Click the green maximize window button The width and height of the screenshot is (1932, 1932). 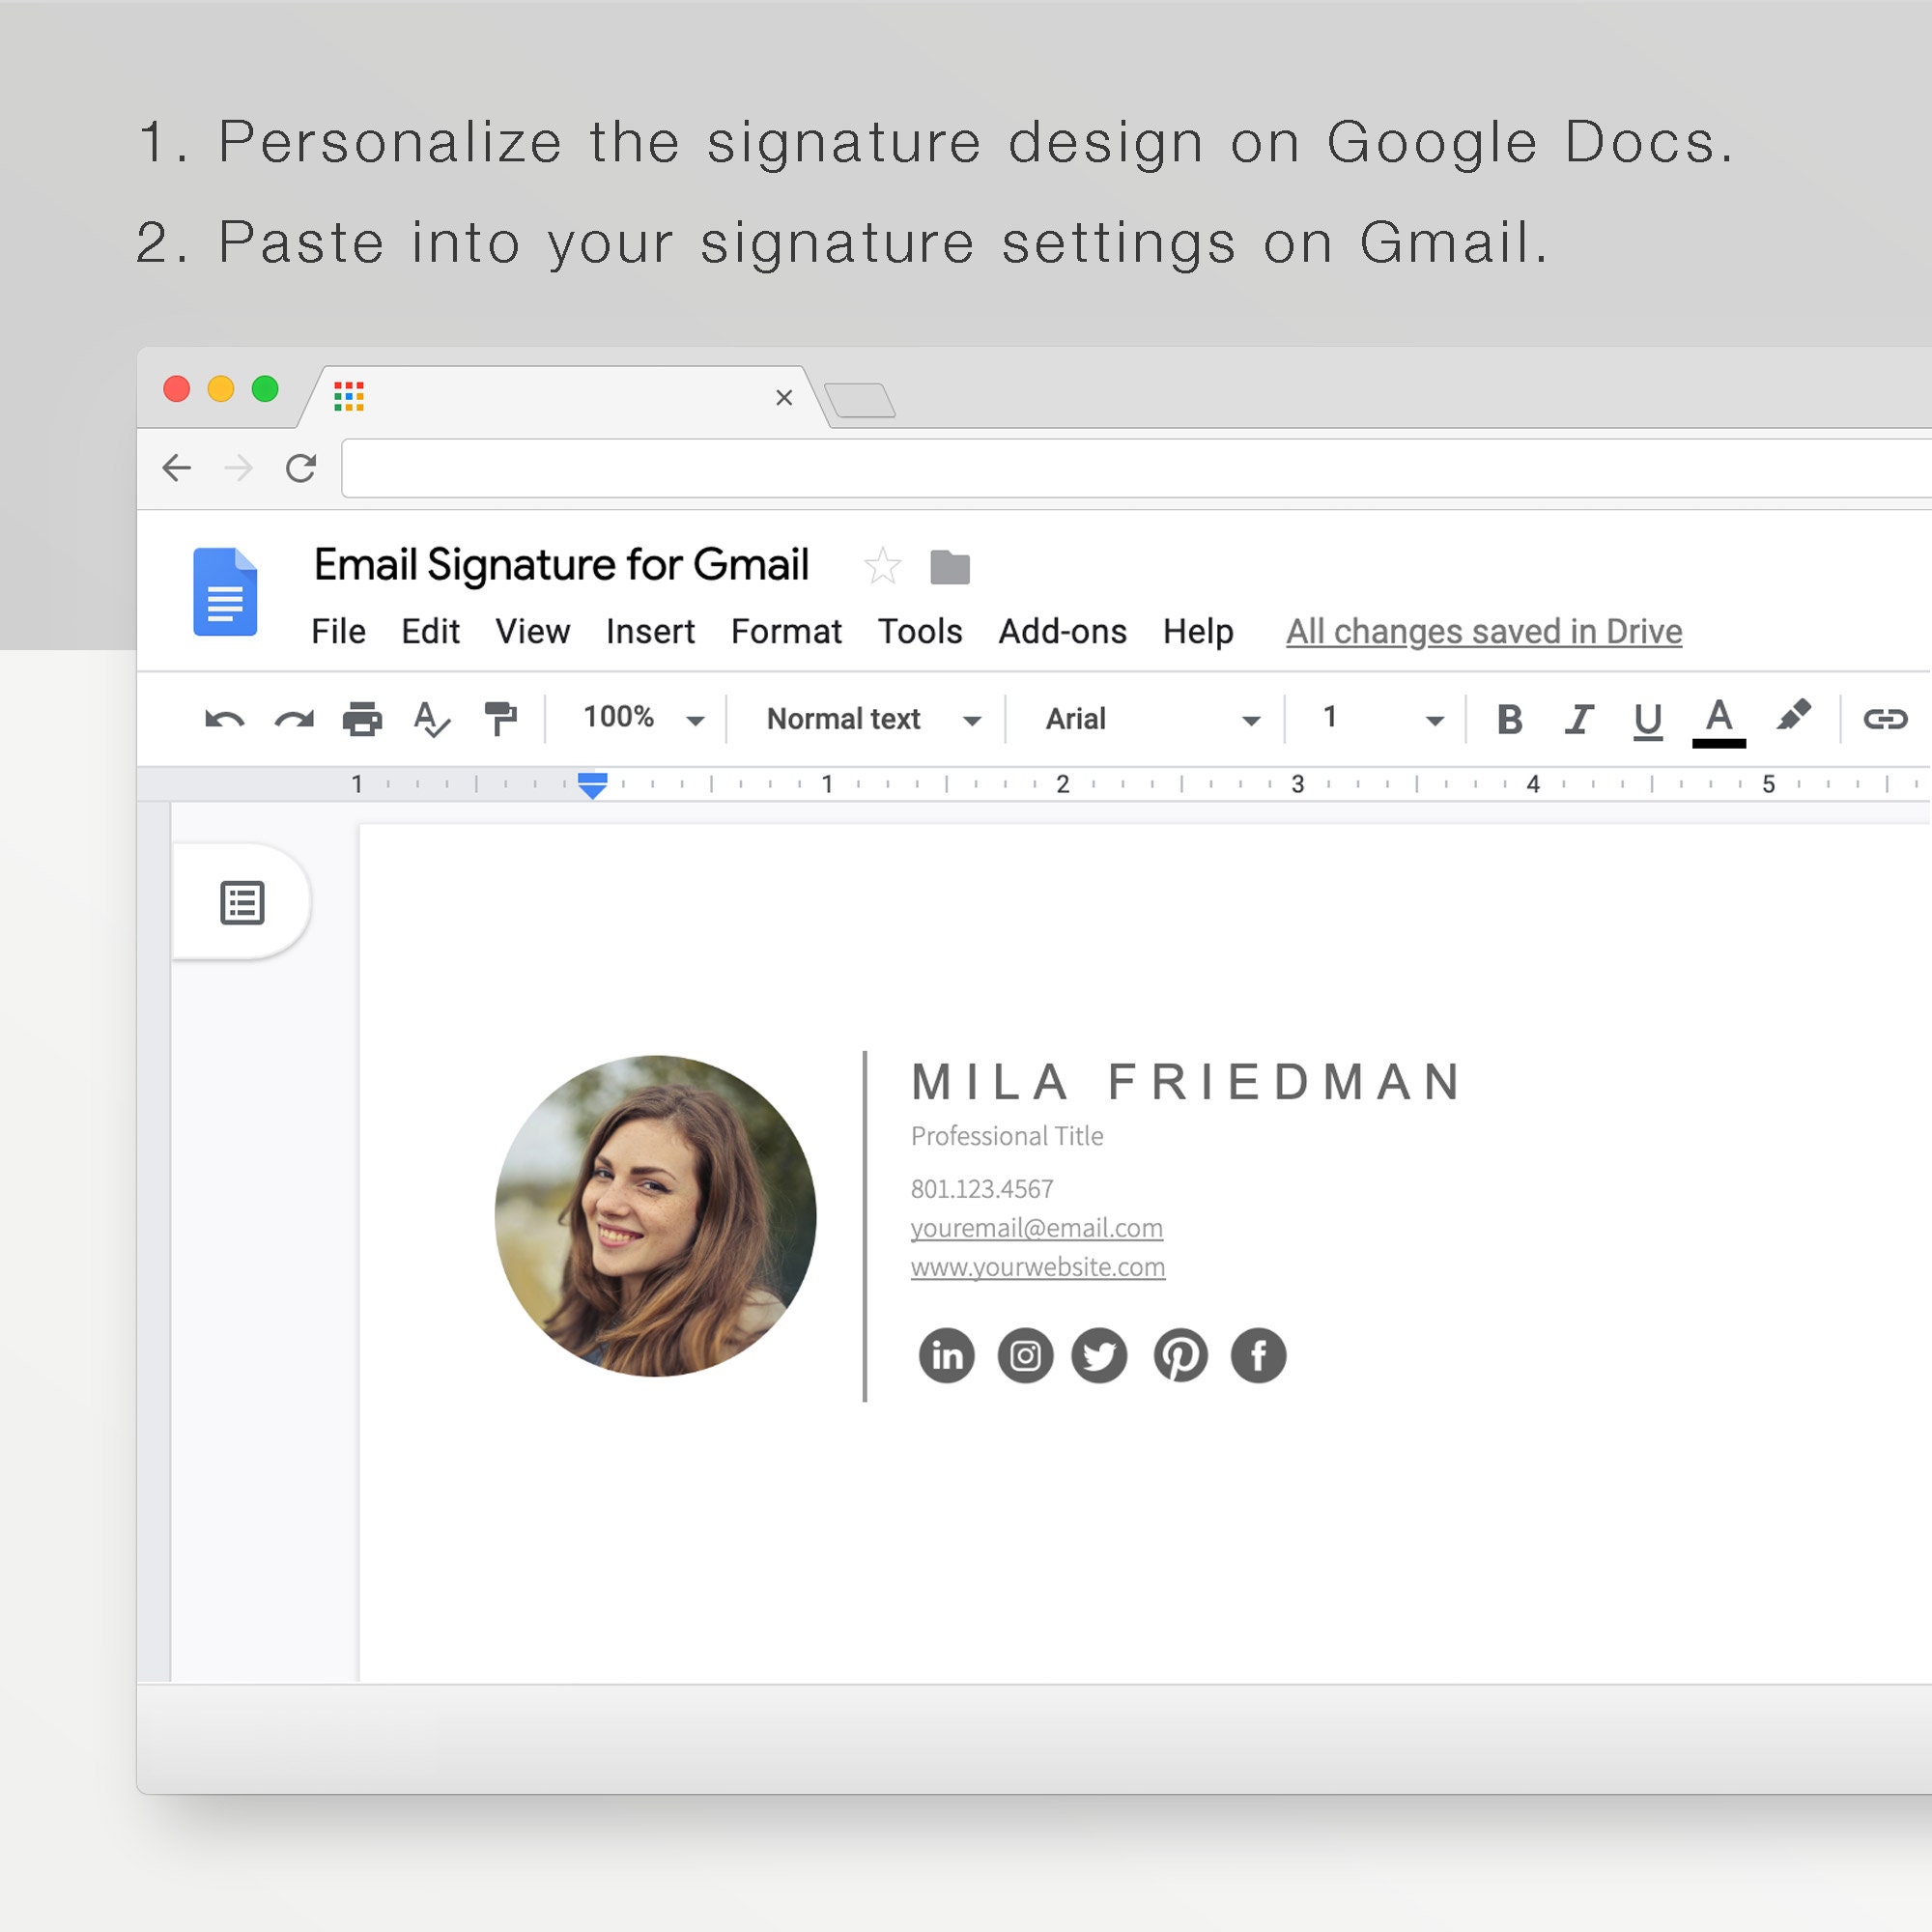click(x=265, y=389)
